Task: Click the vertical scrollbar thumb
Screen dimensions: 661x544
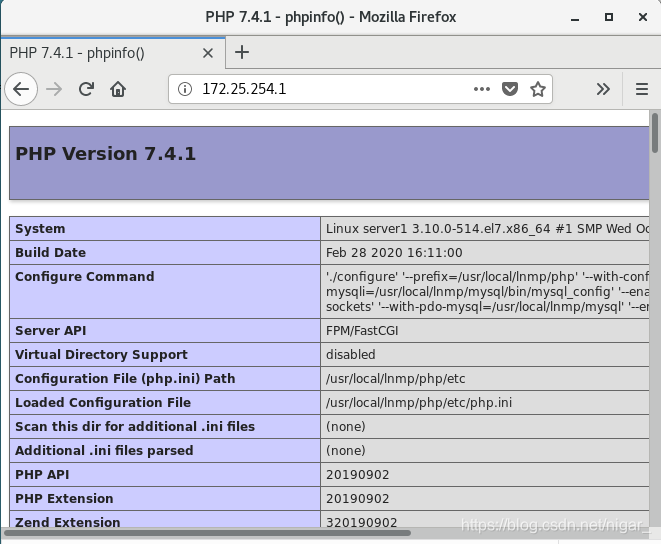Action: (654, 132)
